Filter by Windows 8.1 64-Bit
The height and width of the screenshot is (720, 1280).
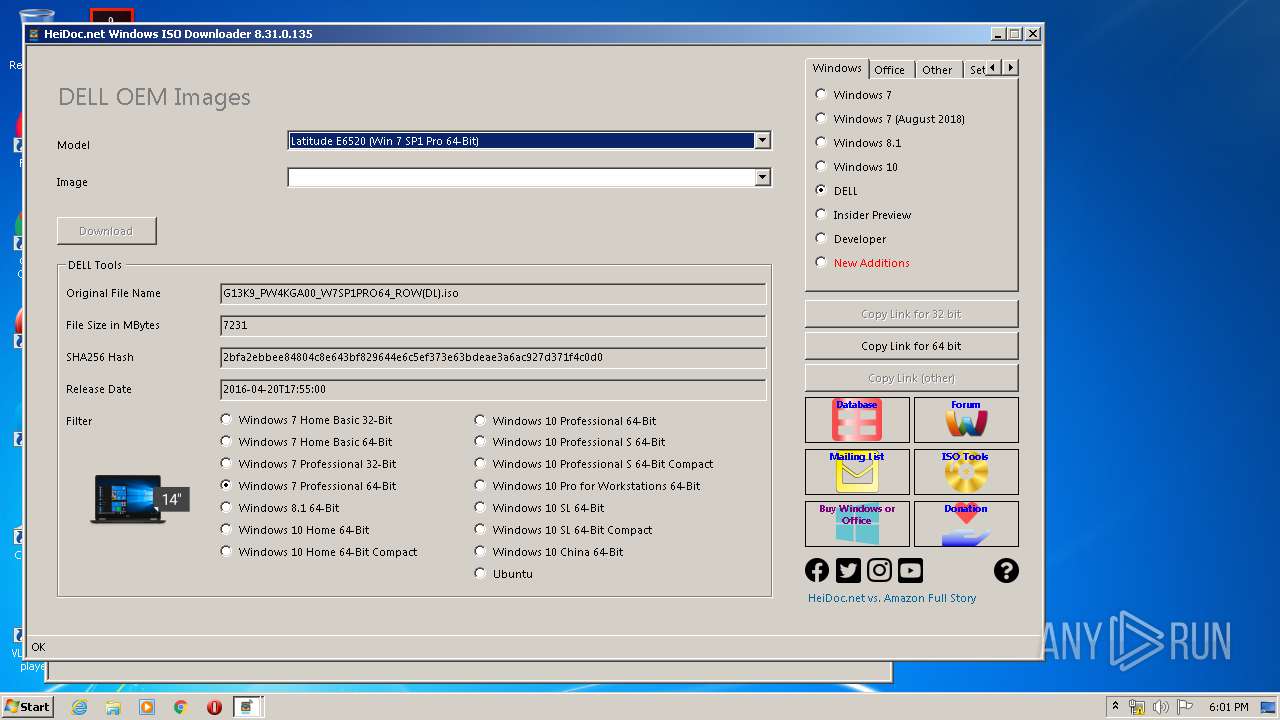(280, 508)
